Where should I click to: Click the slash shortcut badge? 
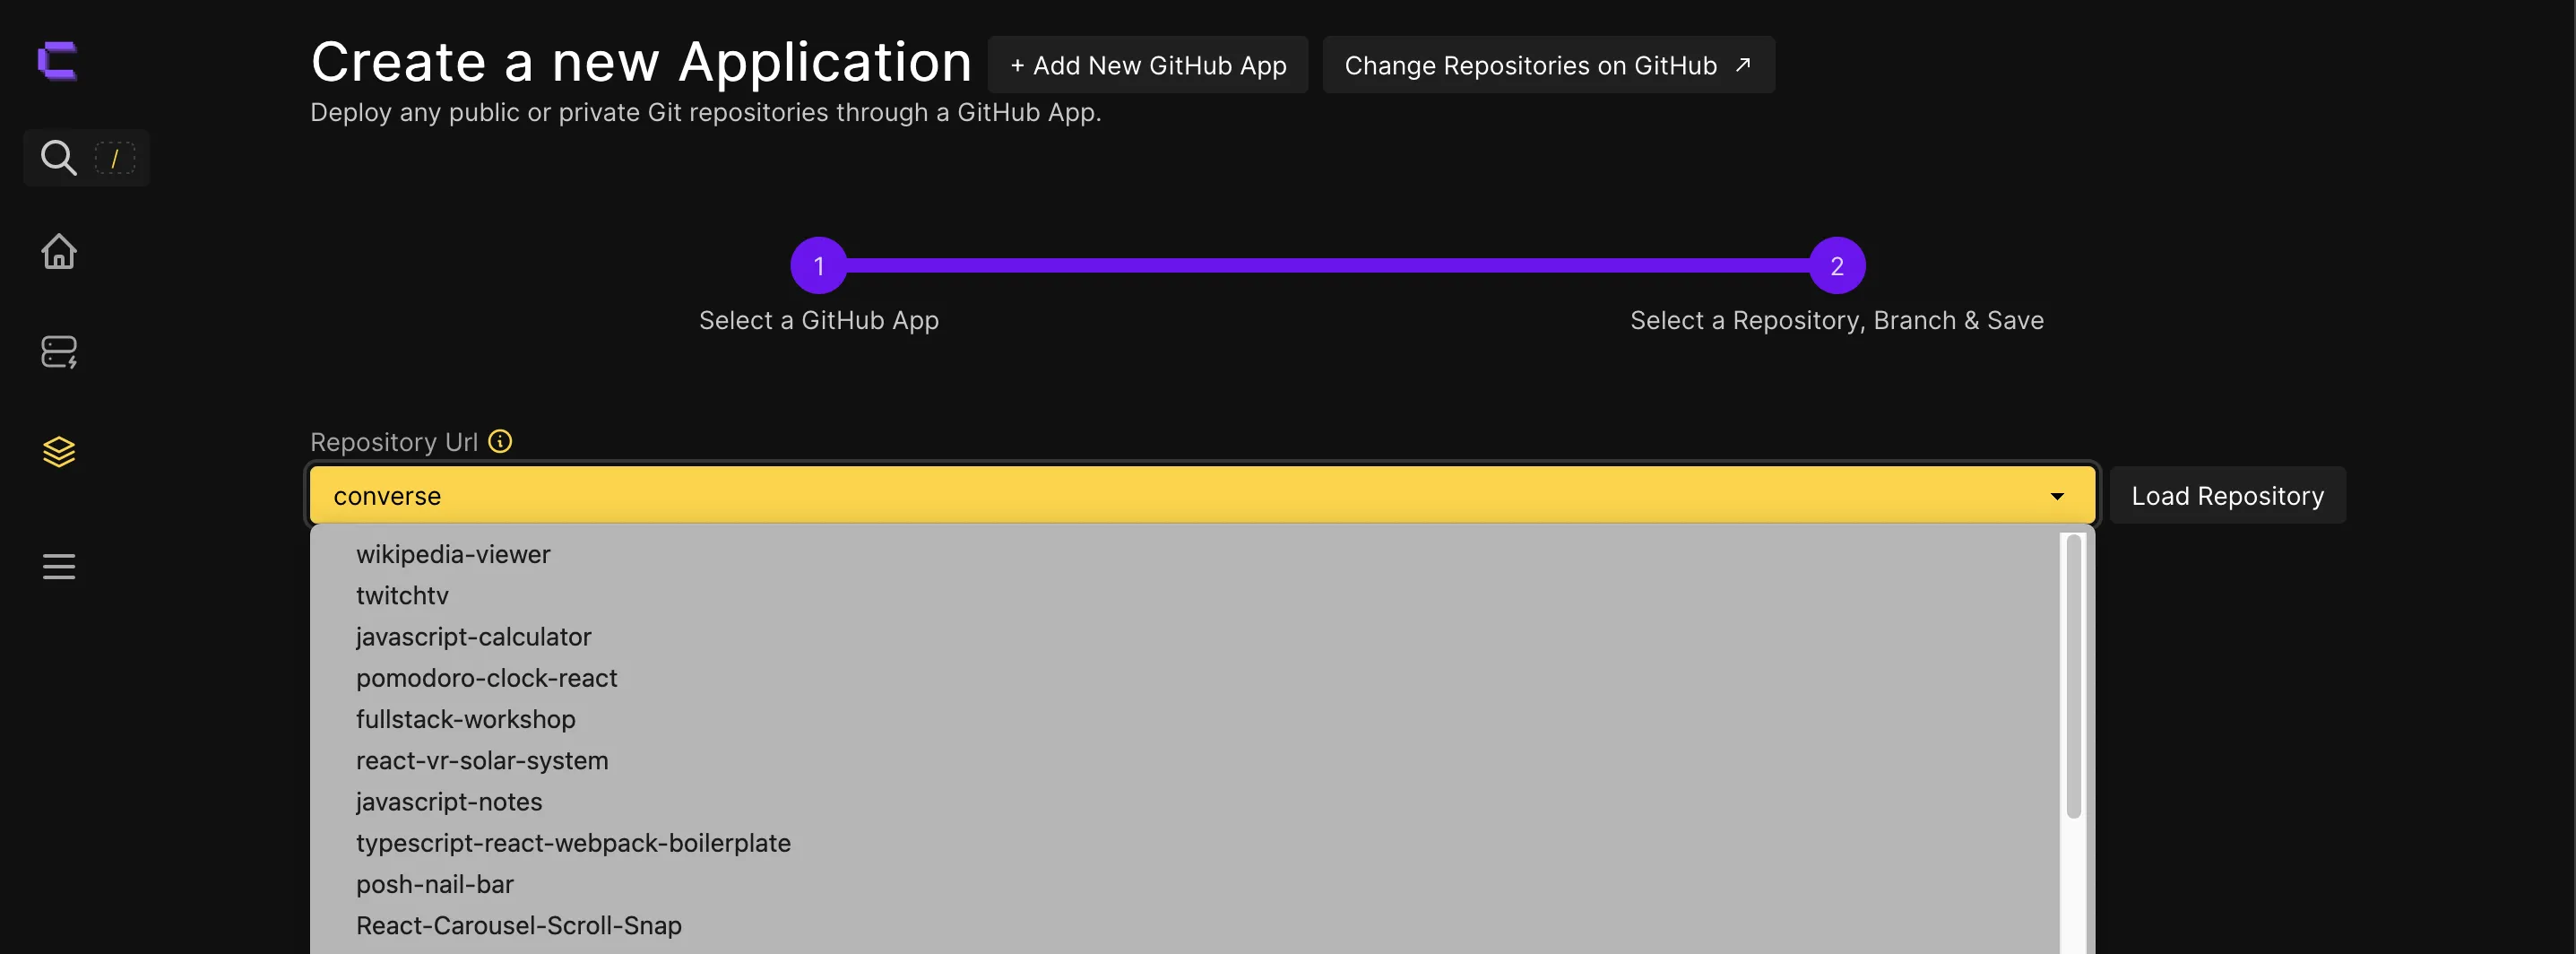click(x=115, y=158)
